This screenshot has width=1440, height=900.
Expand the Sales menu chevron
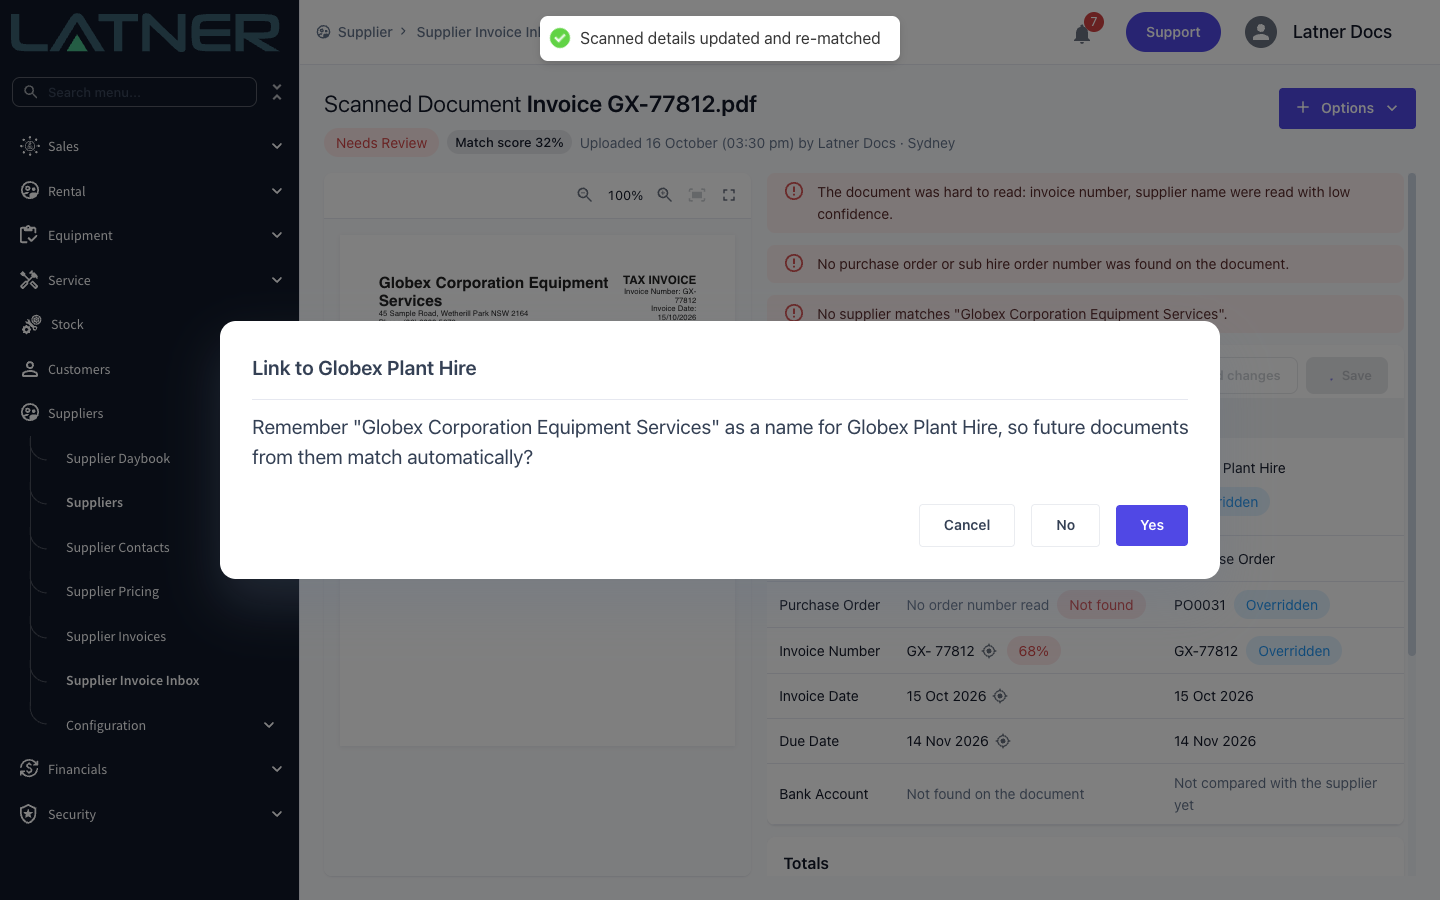click(277, 146)
